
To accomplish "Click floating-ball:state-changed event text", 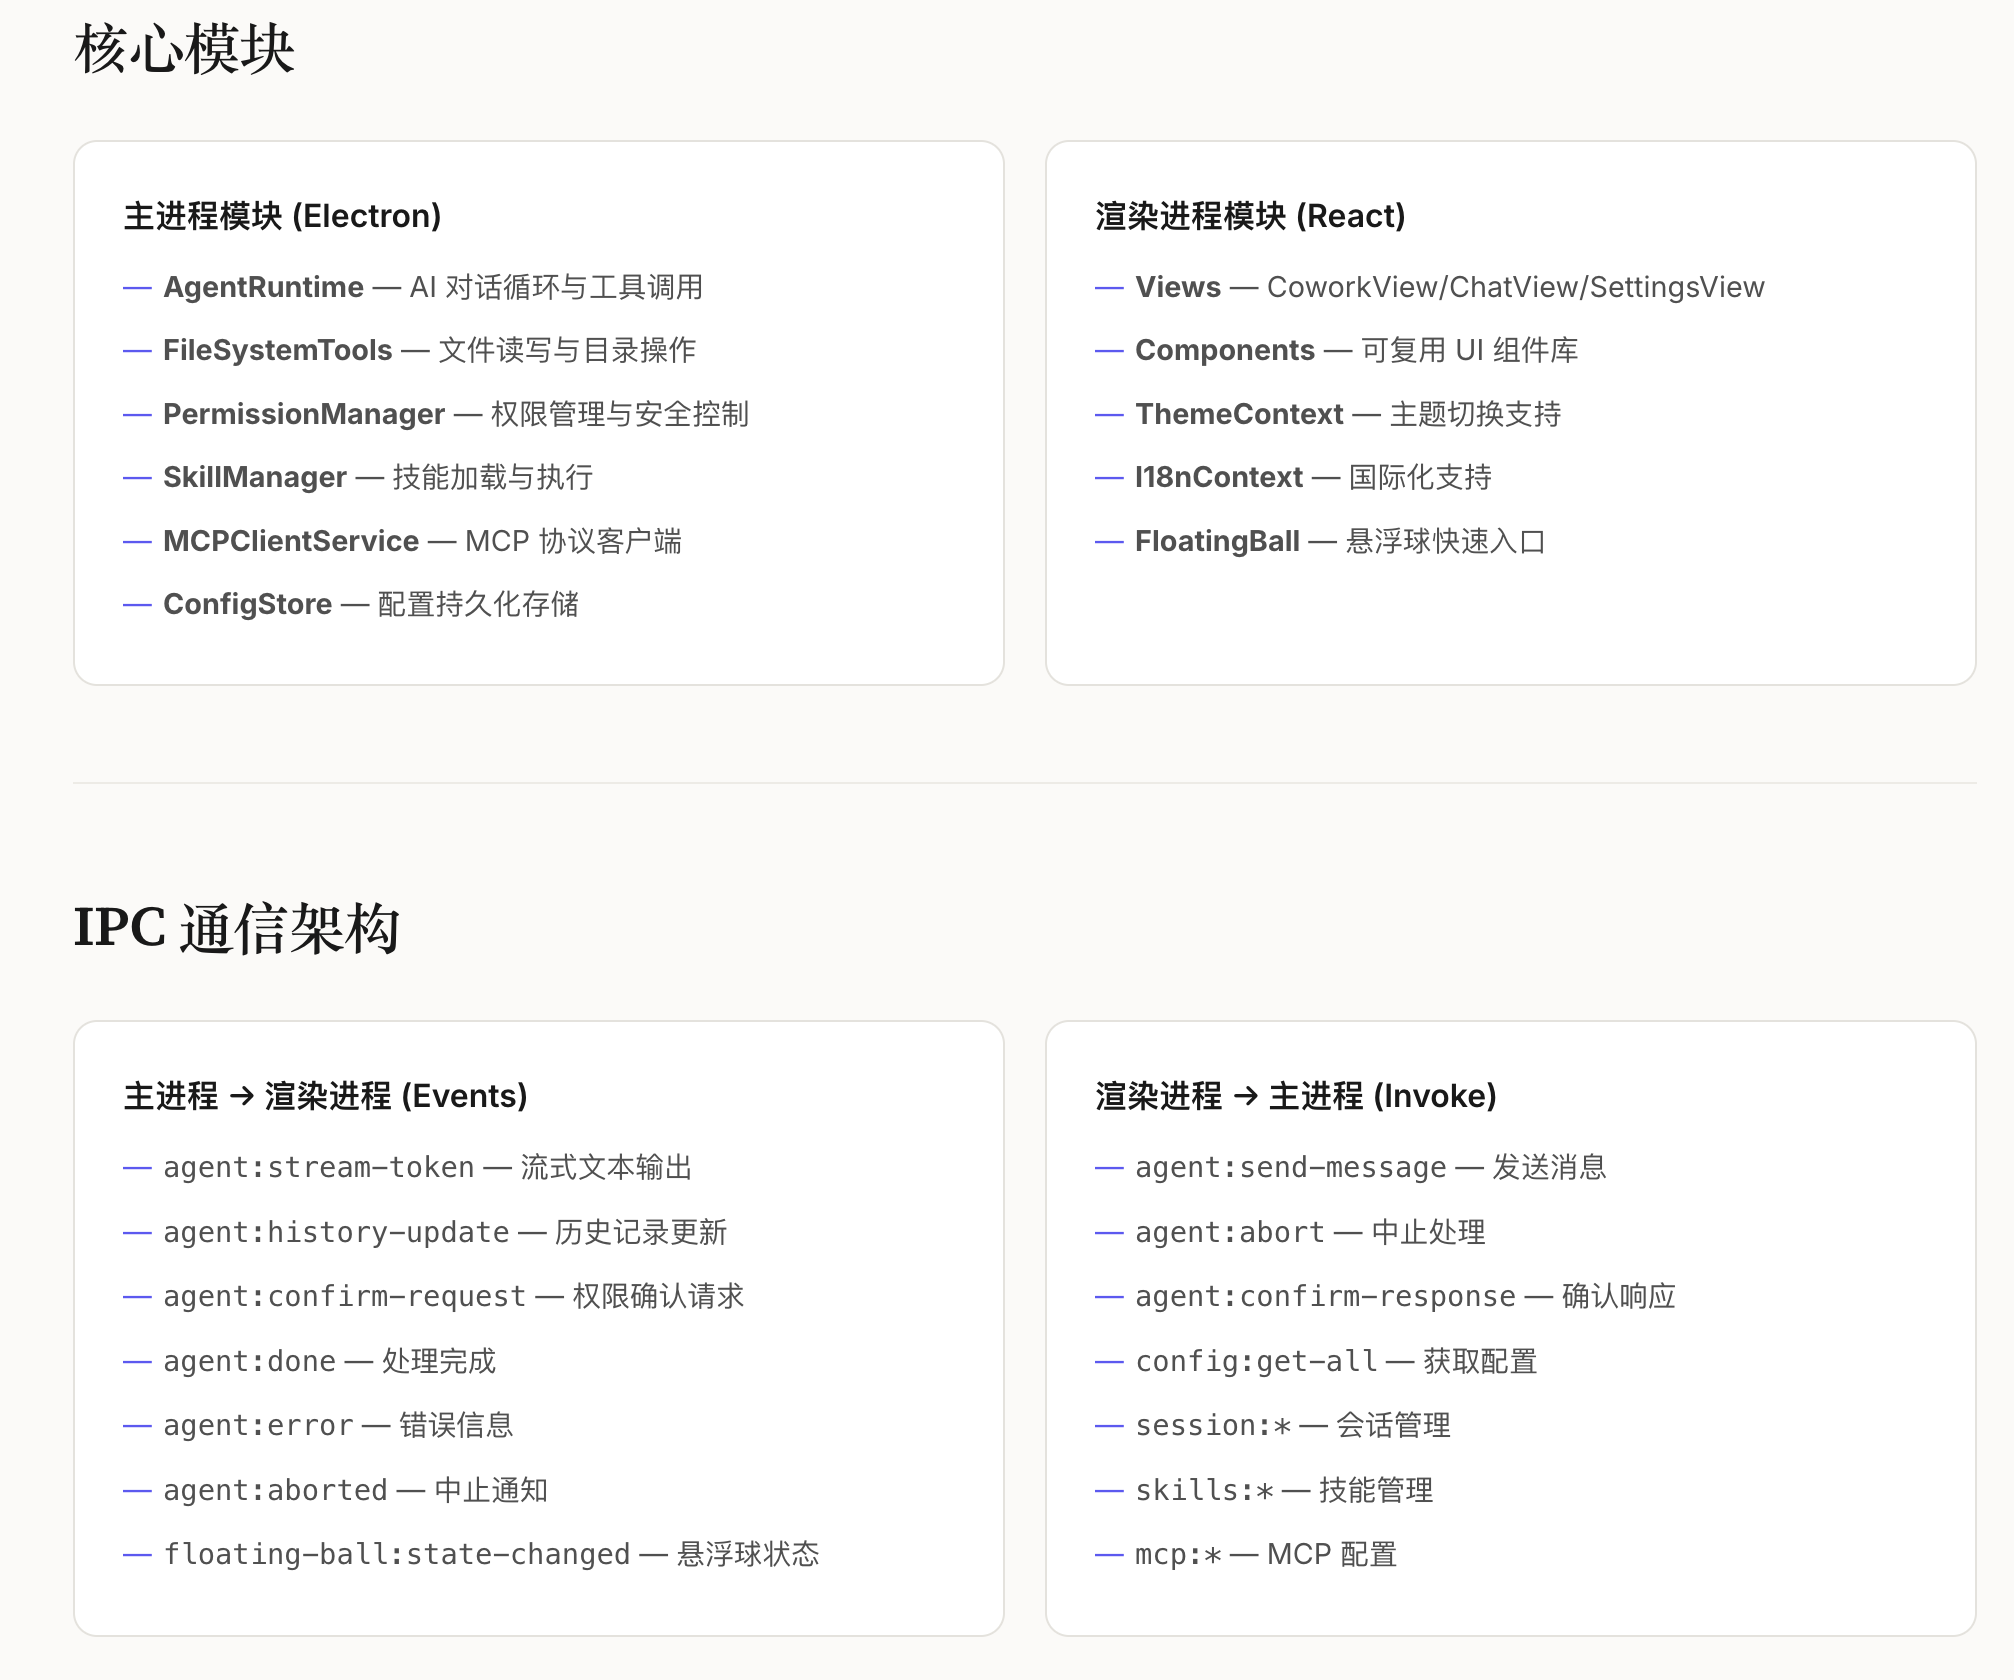I will point(396,1554).
